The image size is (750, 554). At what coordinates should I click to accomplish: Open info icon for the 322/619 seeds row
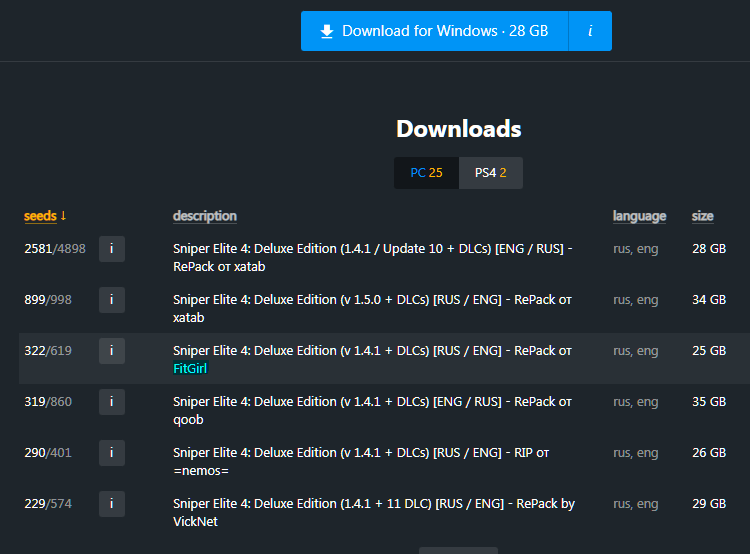click(112, 351)
